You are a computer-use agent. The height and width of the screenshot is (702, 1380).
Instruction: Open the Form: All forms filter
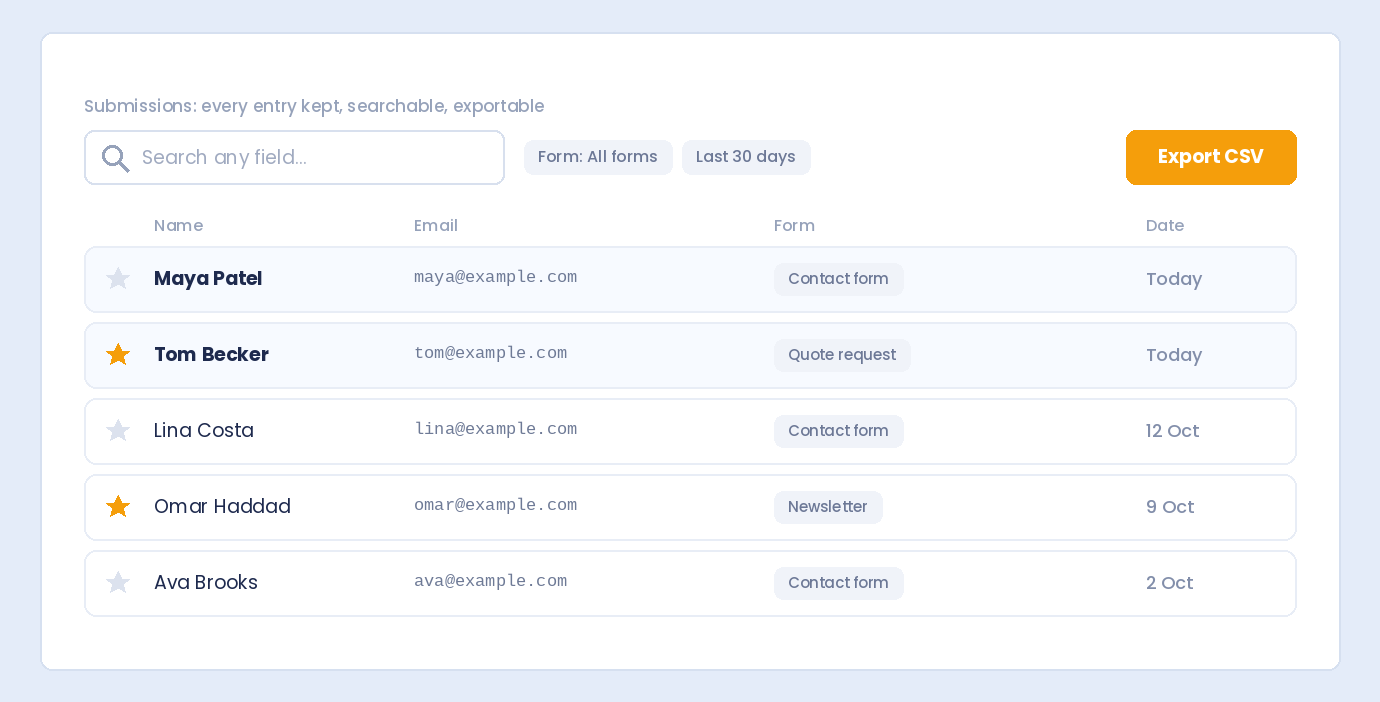pos(598,157)
